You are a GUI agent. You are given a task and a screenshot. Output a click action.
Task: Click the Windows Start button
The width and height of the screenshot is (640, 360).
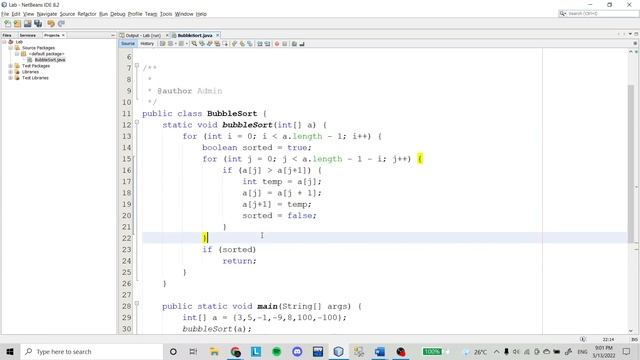tap(10, 351)
